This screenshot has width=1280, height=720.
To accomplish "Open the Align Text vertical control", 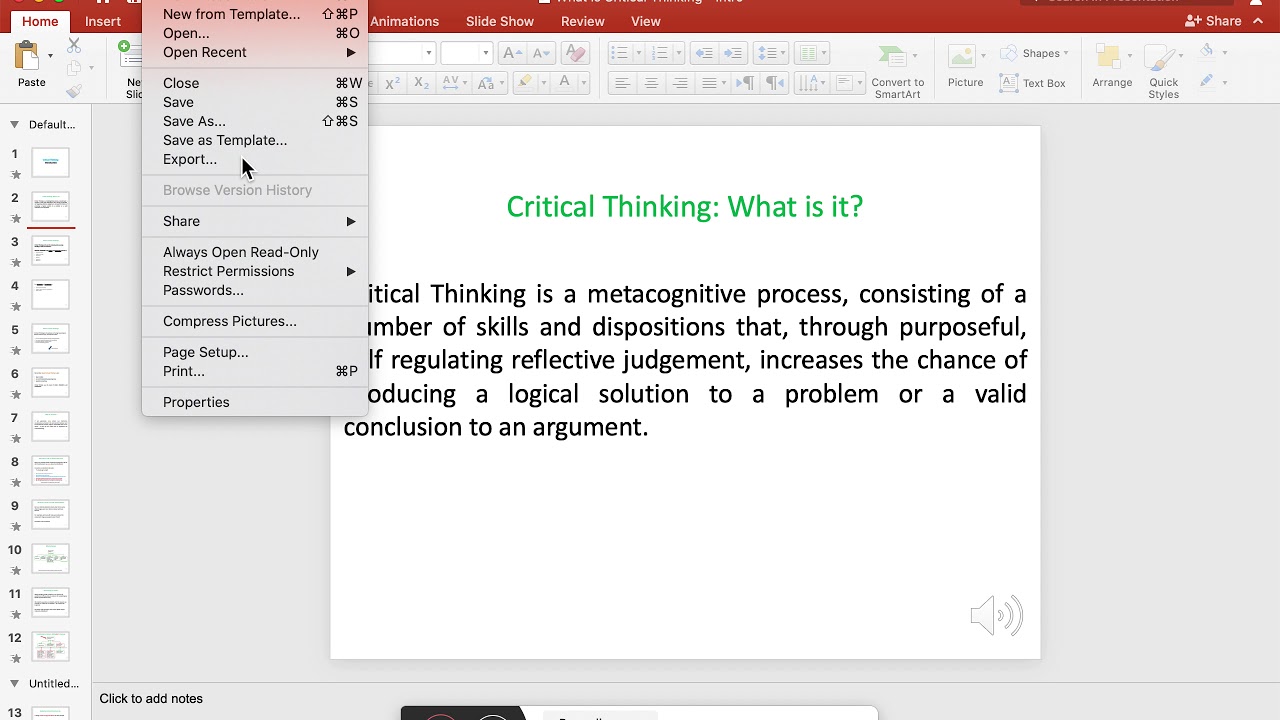I will point(849,83).
